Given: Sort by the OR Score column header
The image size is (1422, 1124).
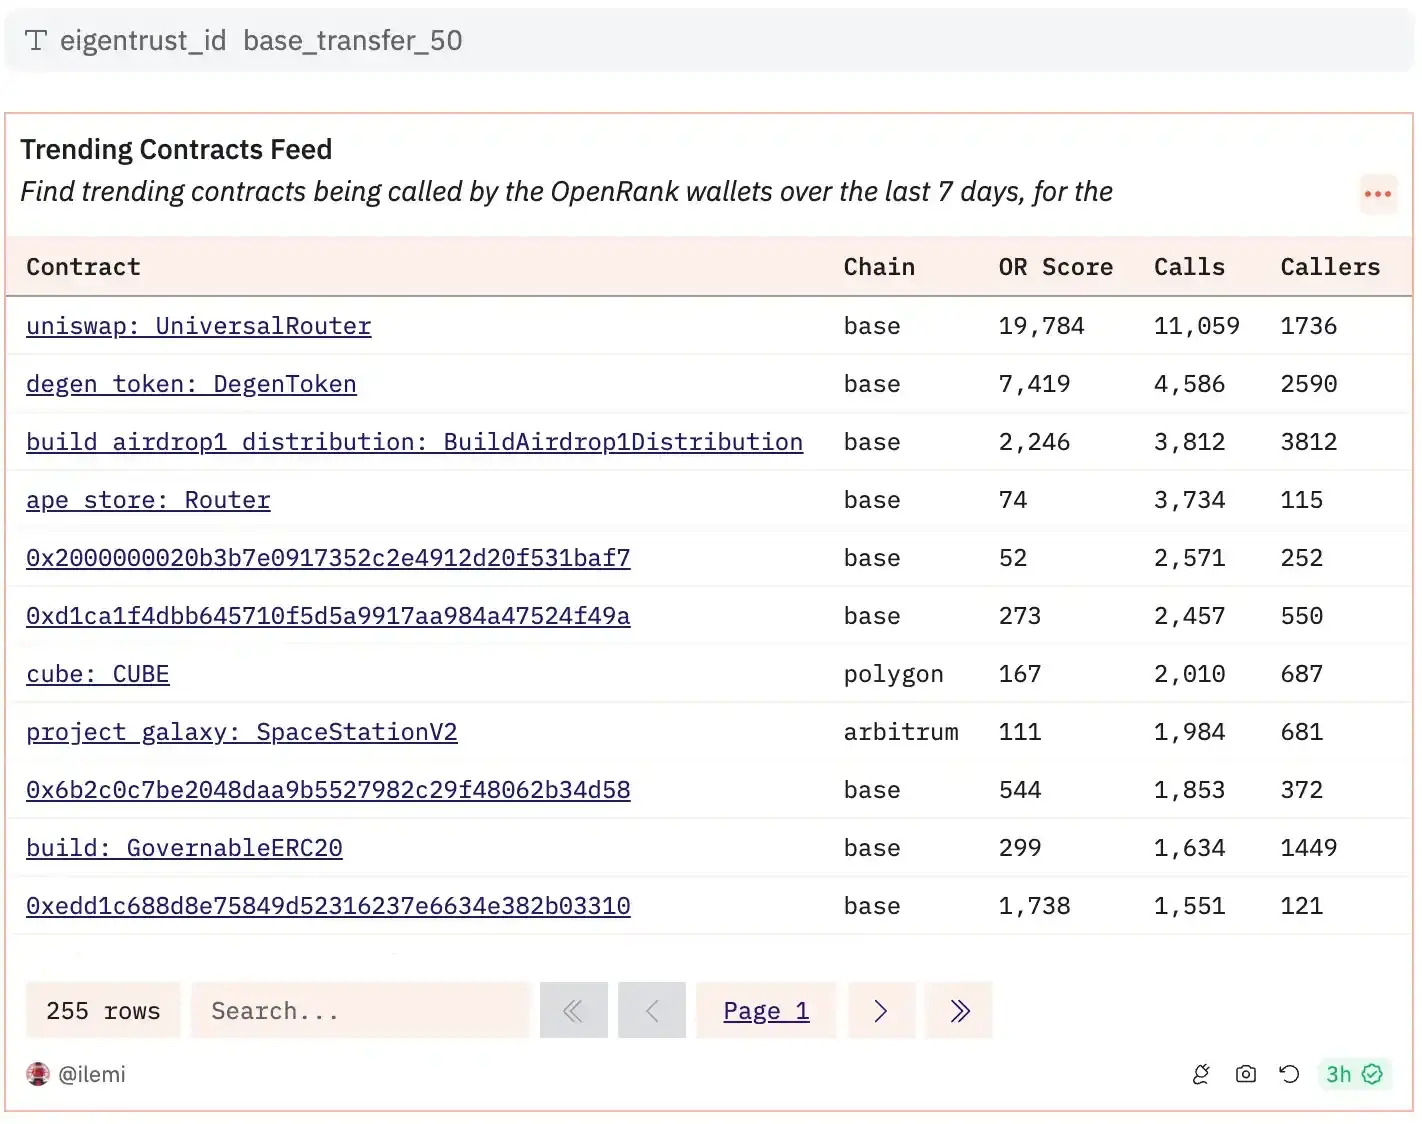Looking at the screenshot, I should point(1055,267).
